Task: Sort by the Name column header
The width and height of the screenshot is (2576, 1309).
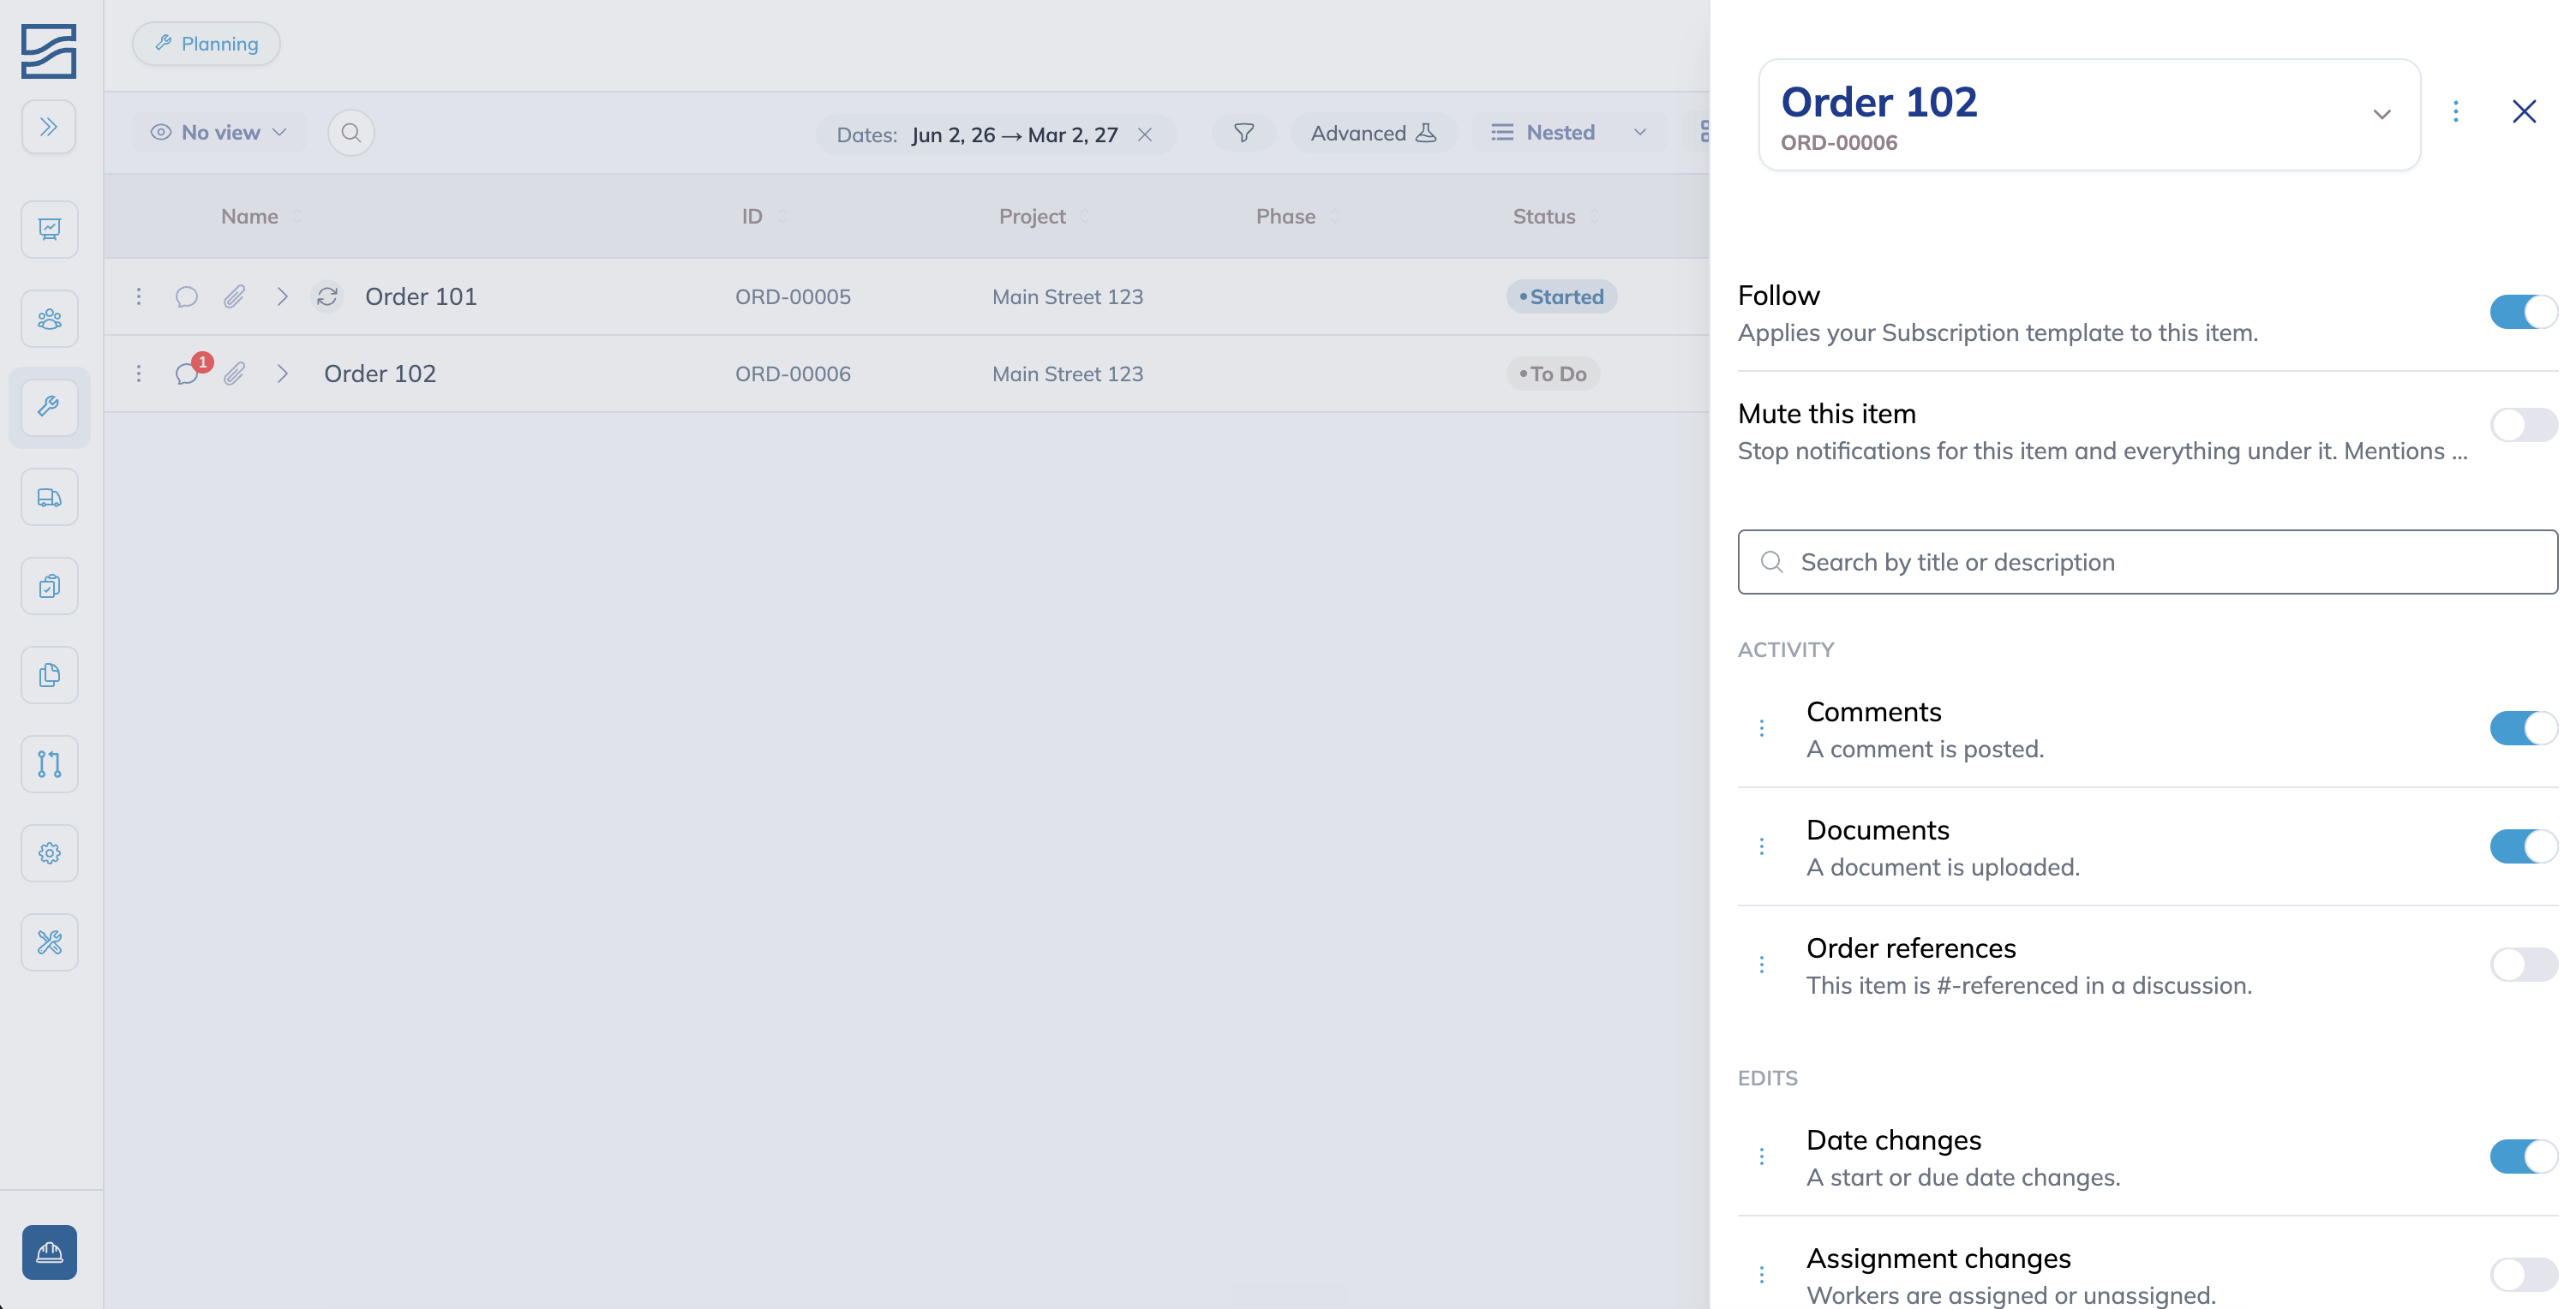Action: click(x=261, y=216)
